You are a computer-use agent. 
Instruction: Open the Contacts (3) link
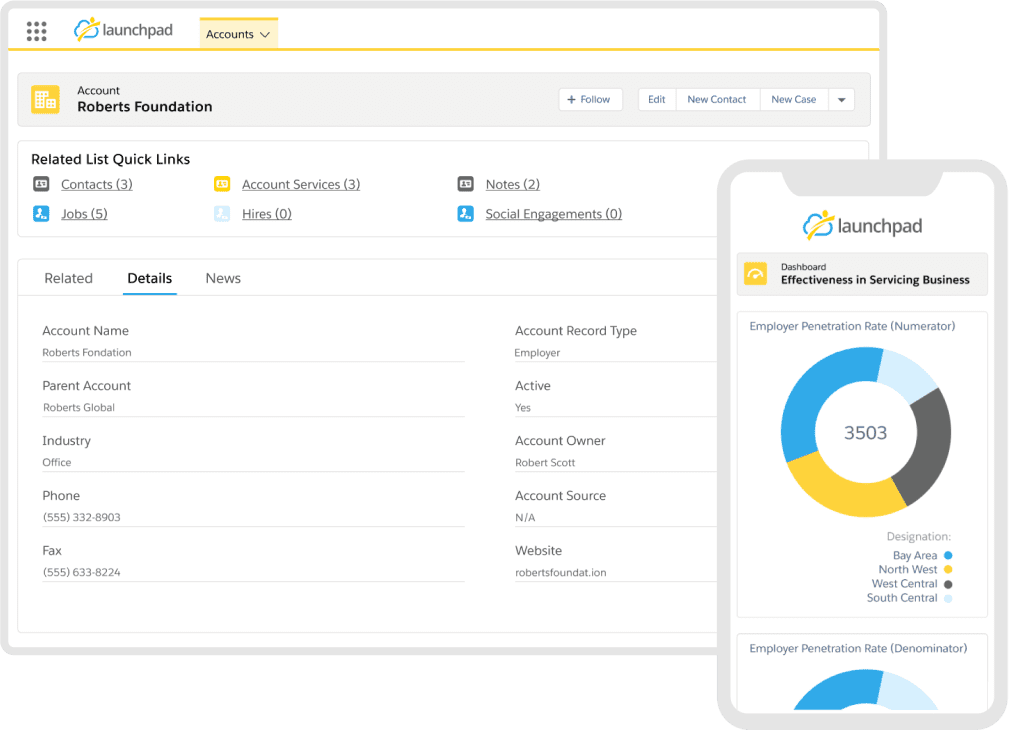point(97,184)
